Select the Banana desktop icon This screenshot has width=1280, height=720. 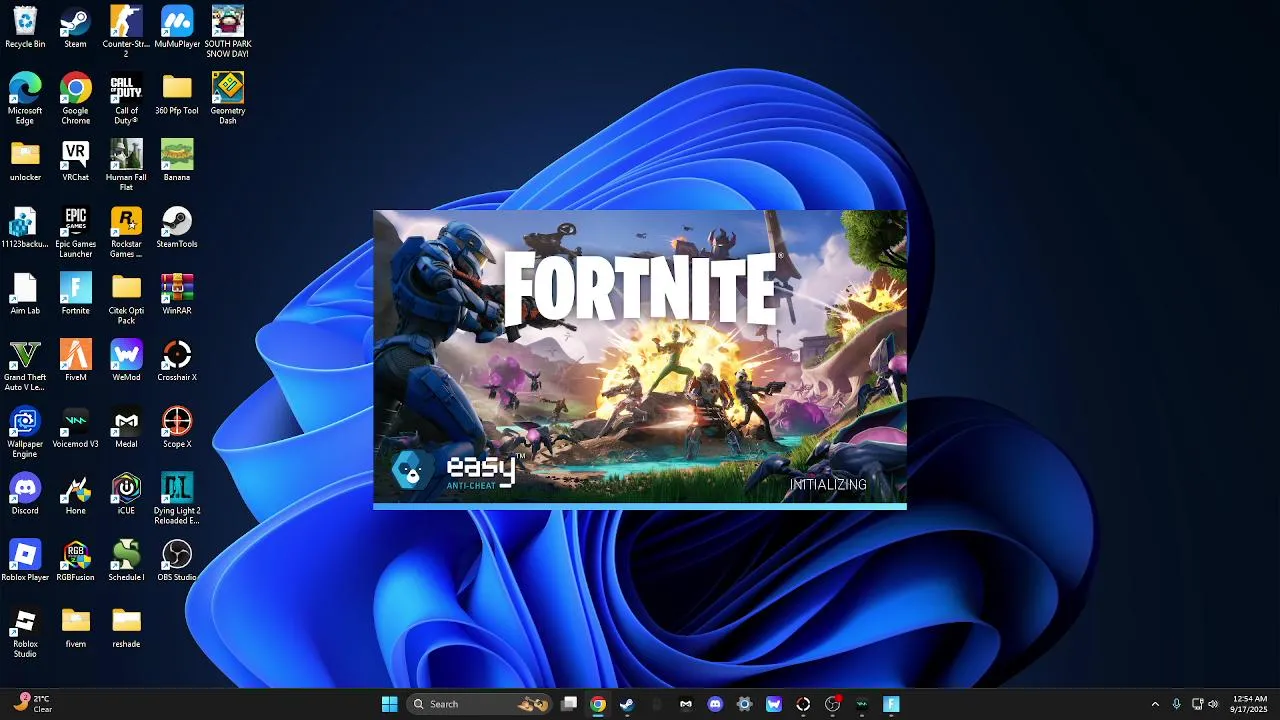[177, 160]
